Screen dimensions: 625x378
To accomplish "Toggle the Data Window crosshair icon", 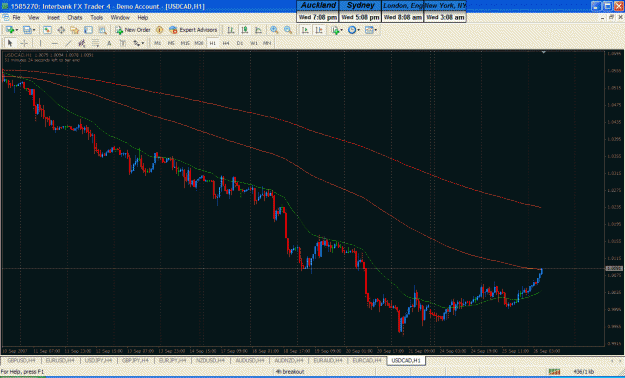I will pos(61,30).
